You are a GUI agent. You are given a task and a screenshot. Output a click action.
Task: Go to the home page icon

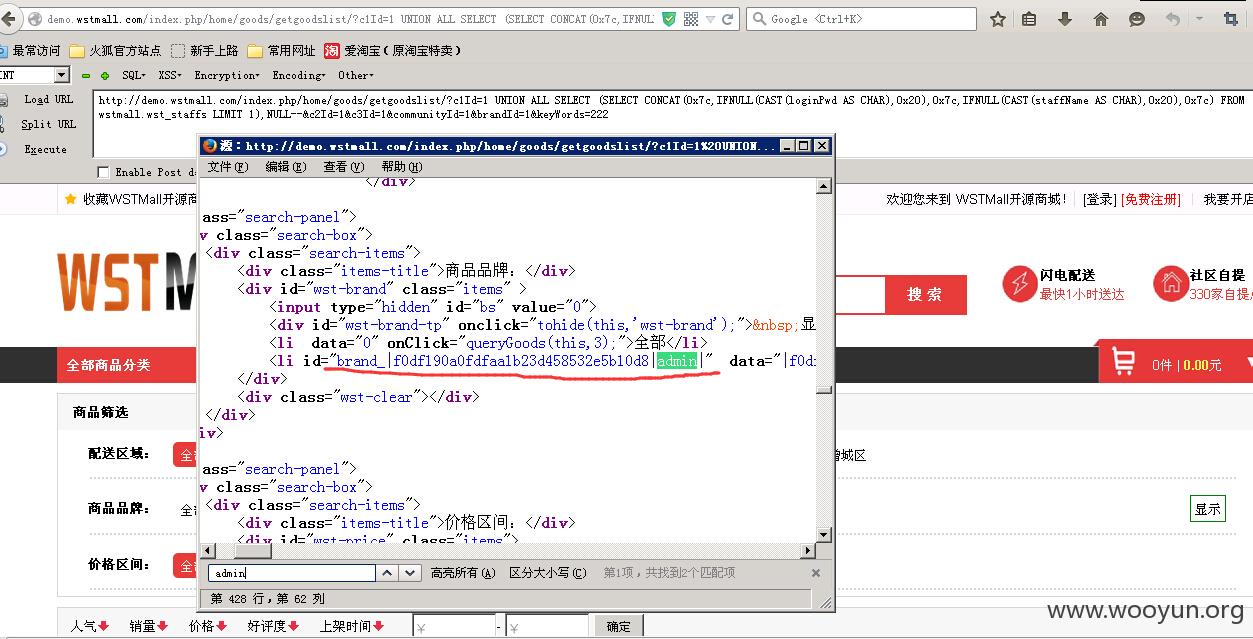[x=1101, y=19]
